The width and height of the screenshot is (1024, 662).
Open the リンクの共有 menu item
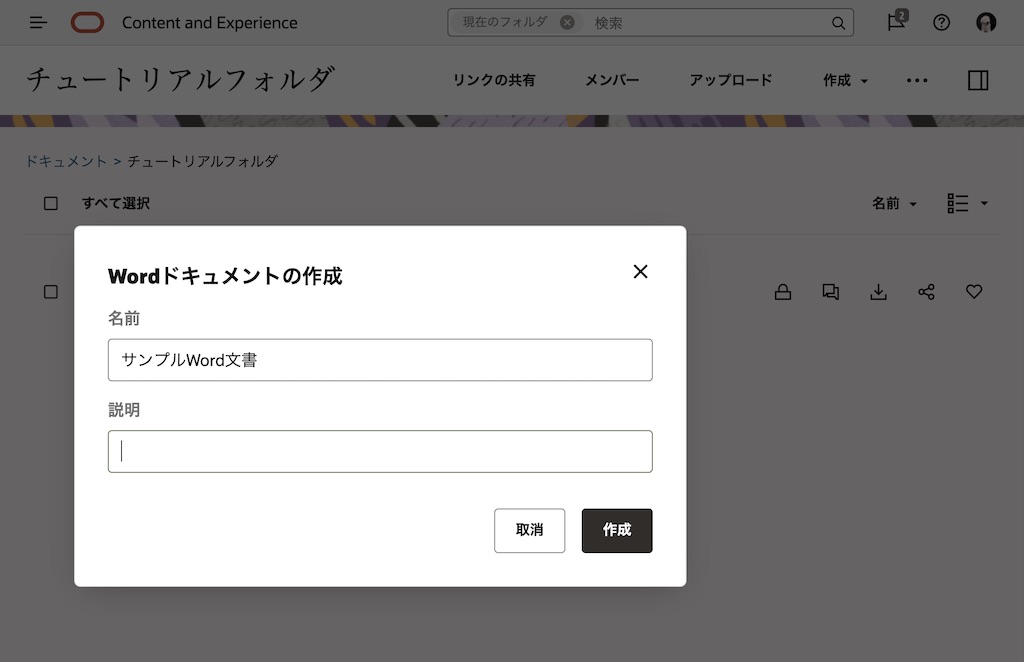495,80
